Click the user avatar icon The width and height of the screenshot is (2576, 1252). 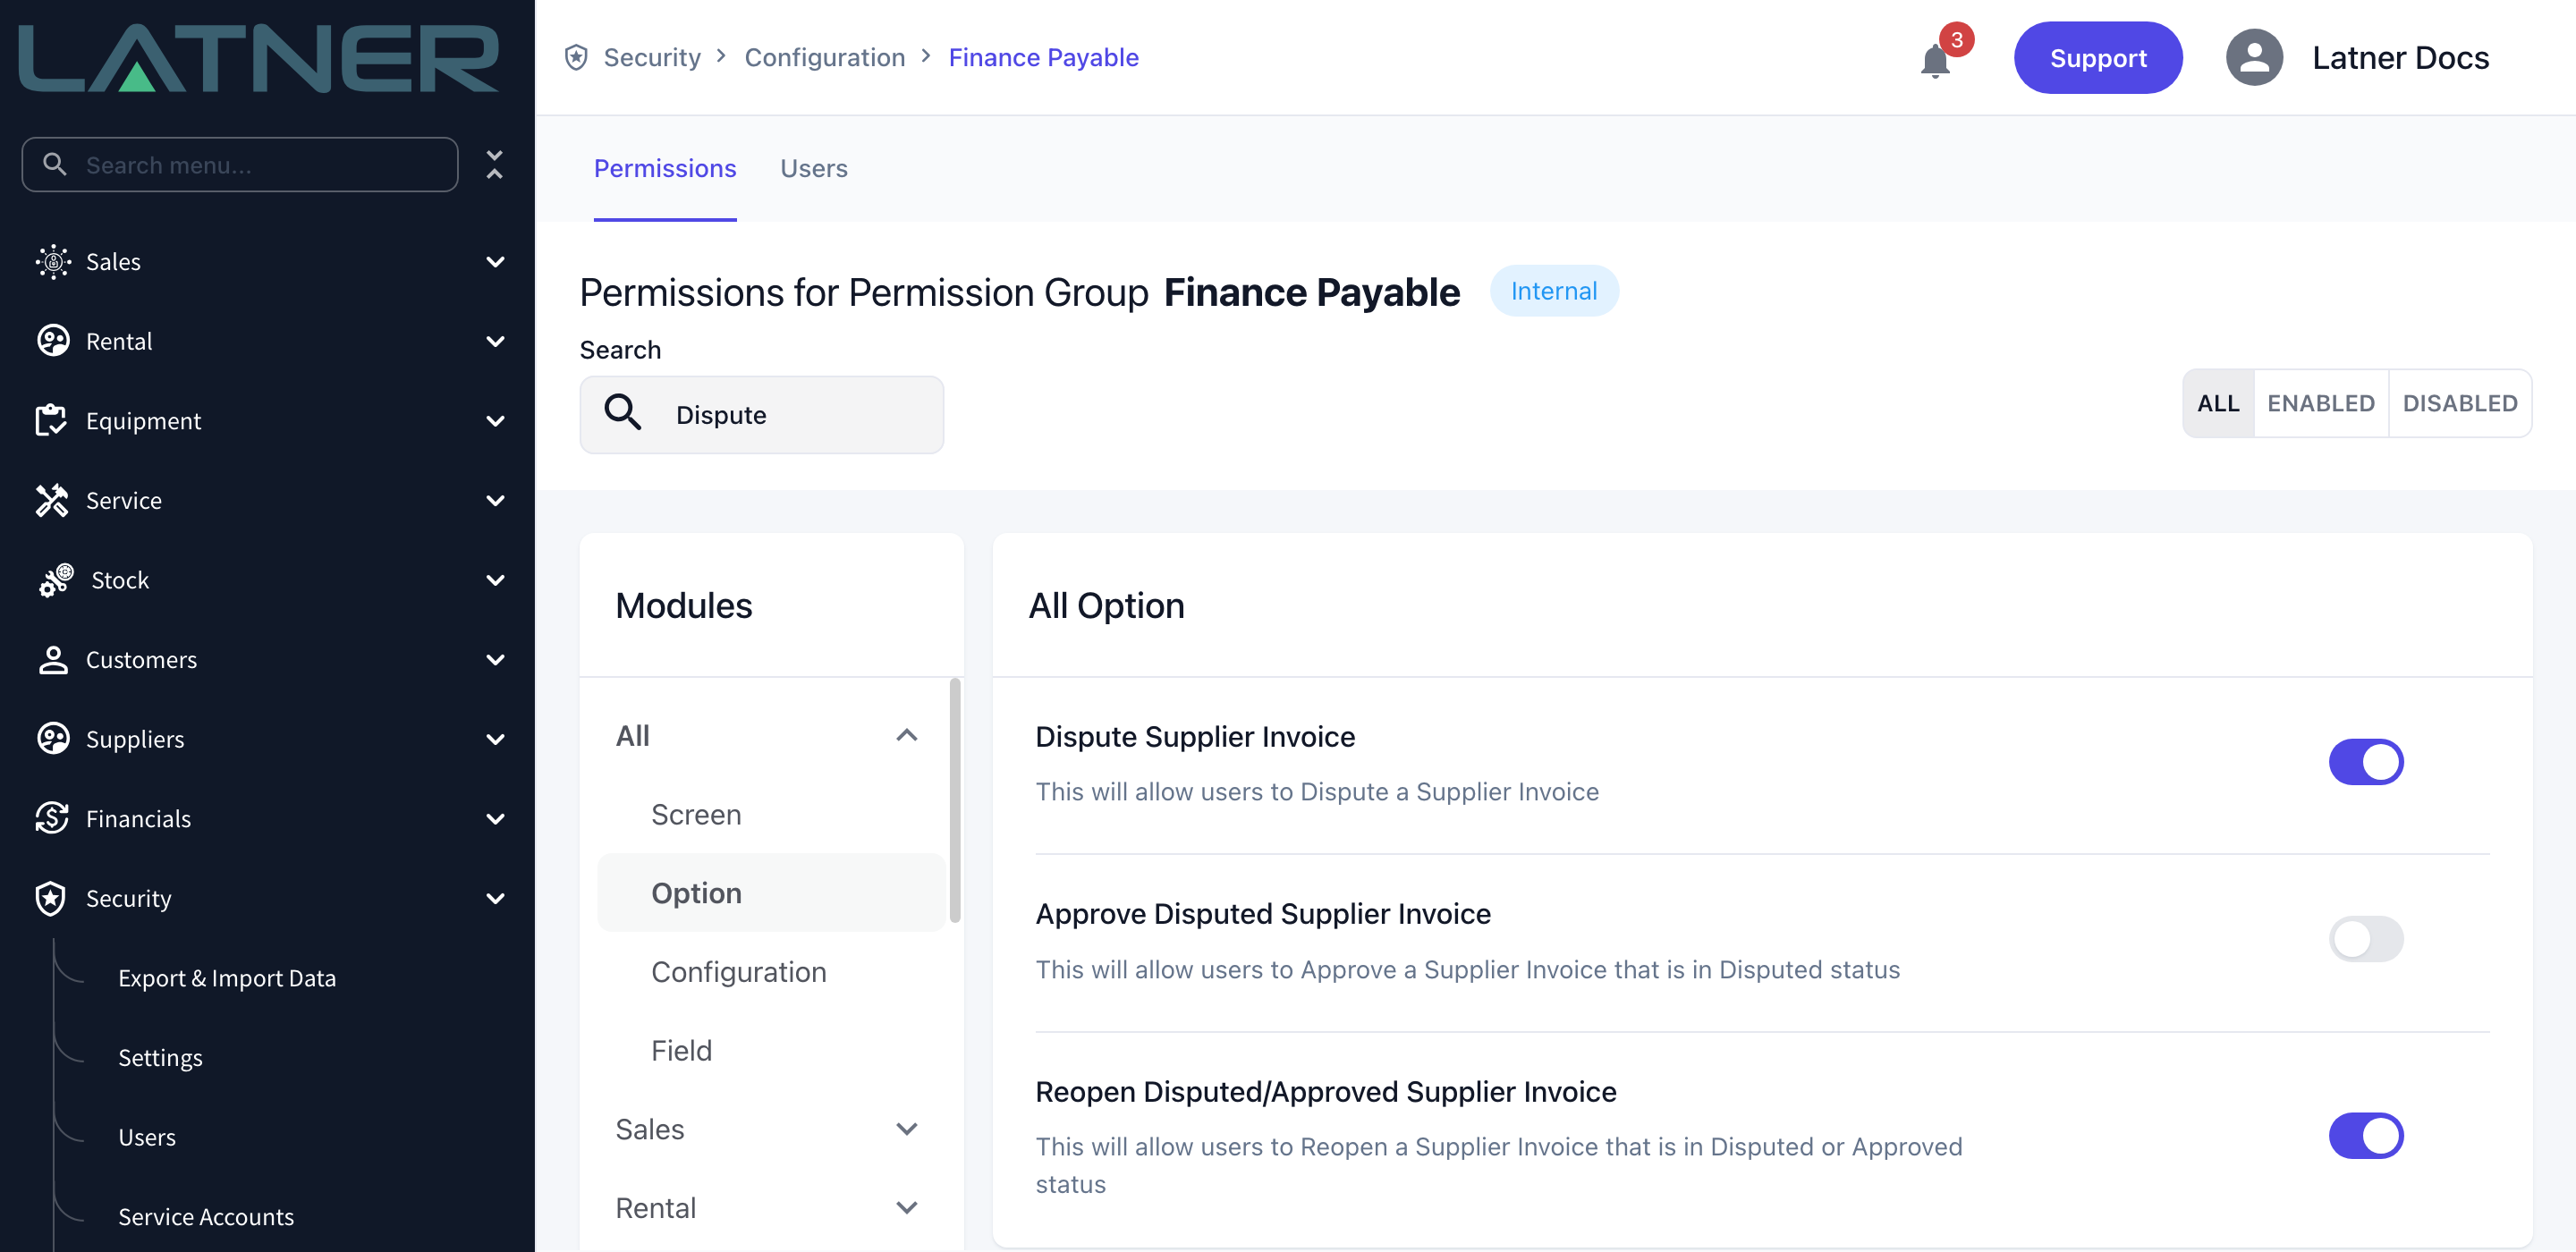(x=2254, y=58)
